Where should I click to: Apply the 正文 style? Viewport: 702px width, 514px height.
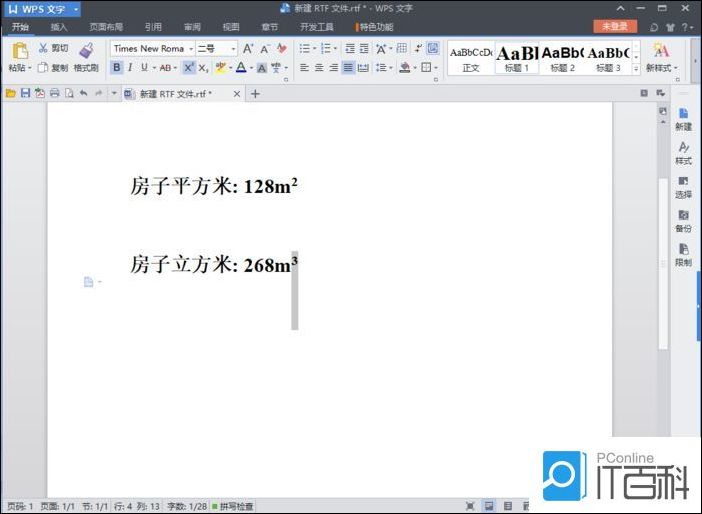(471, 59)
